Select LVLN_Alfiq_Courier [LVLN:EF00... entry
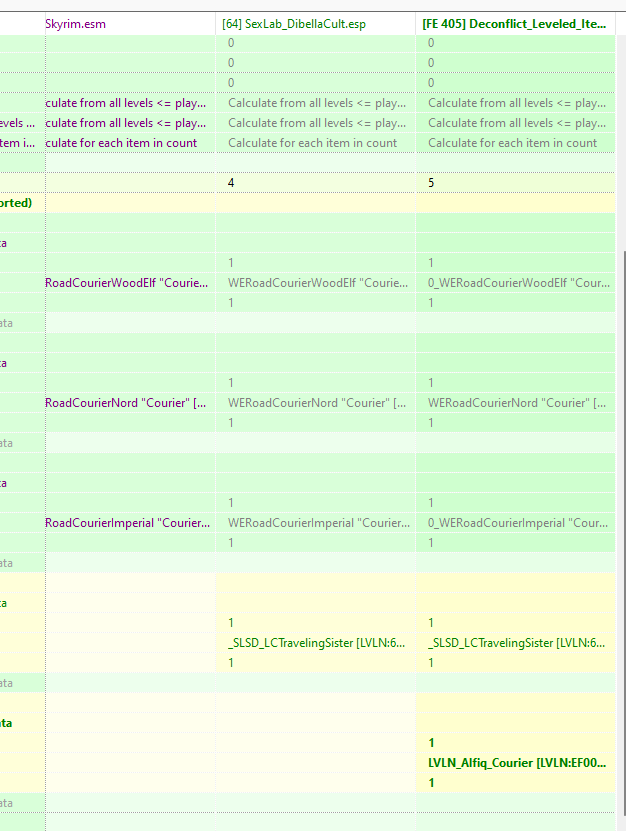This screenshot has height=831, width=626. click(515, 763)
